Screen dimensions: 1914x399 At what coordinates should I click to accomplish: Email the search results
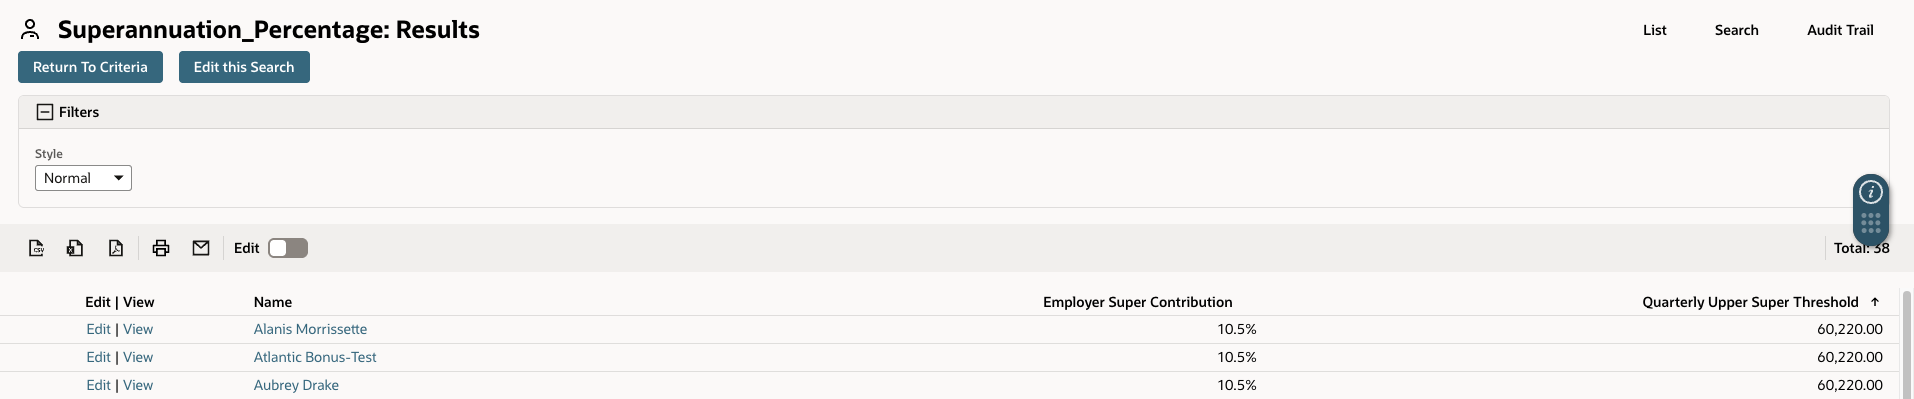[x=201, y=248]
